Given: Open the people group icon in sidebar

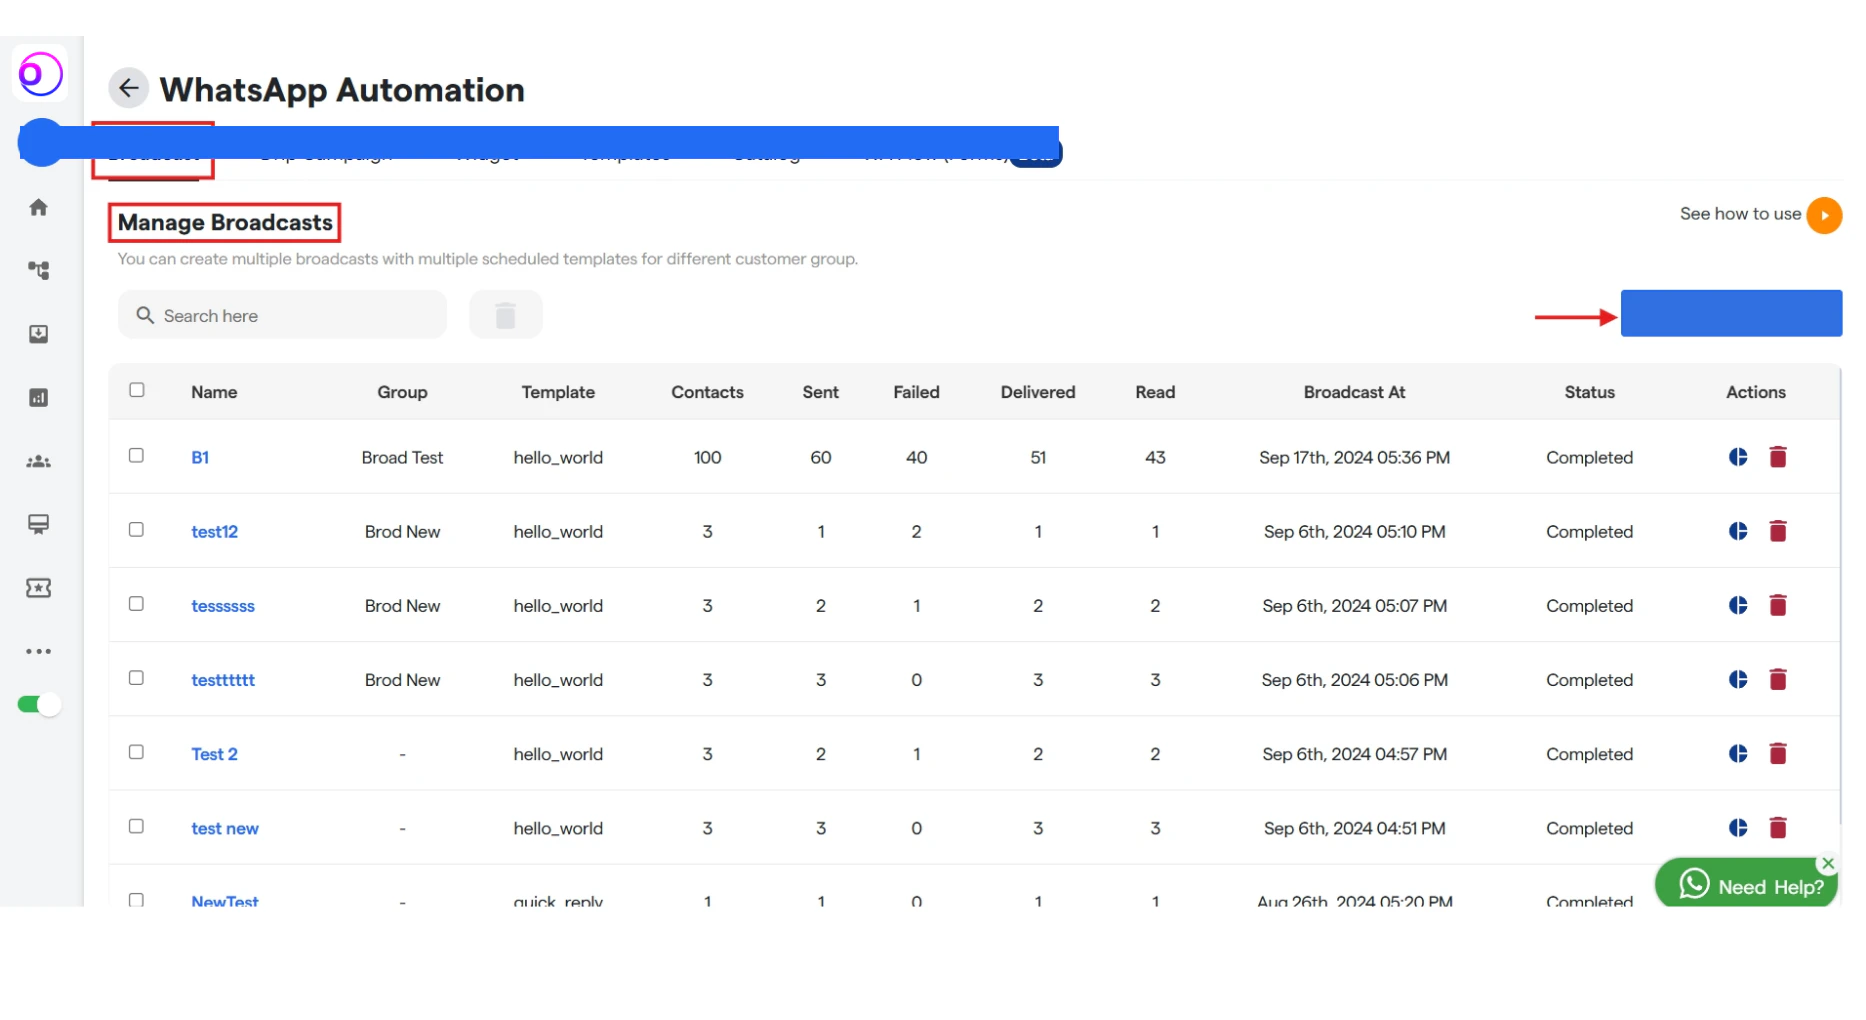Looking at the screenshot, I should 38,461.
